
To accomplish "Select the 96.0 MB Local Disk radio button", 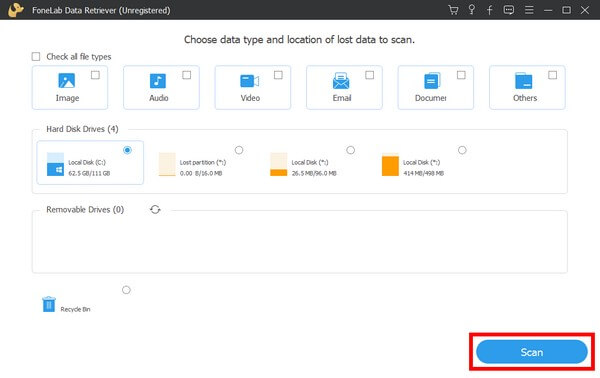I will click(351, 150).
